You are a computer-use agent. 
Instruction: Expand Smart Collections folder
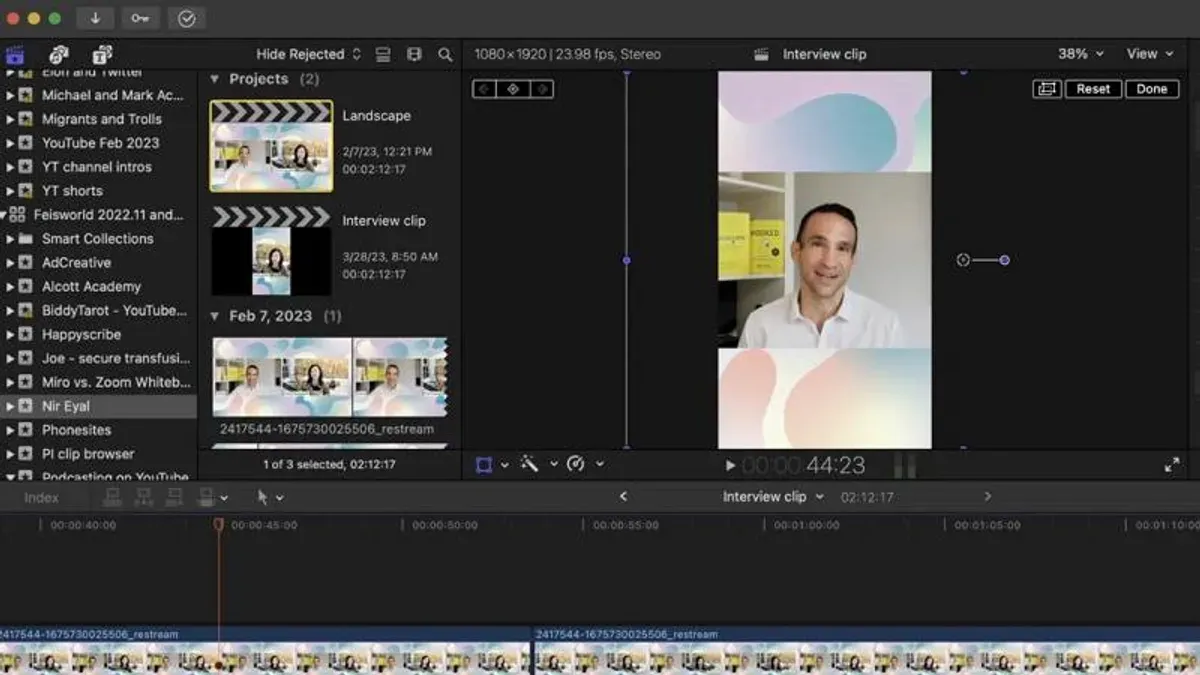[10, 239]
